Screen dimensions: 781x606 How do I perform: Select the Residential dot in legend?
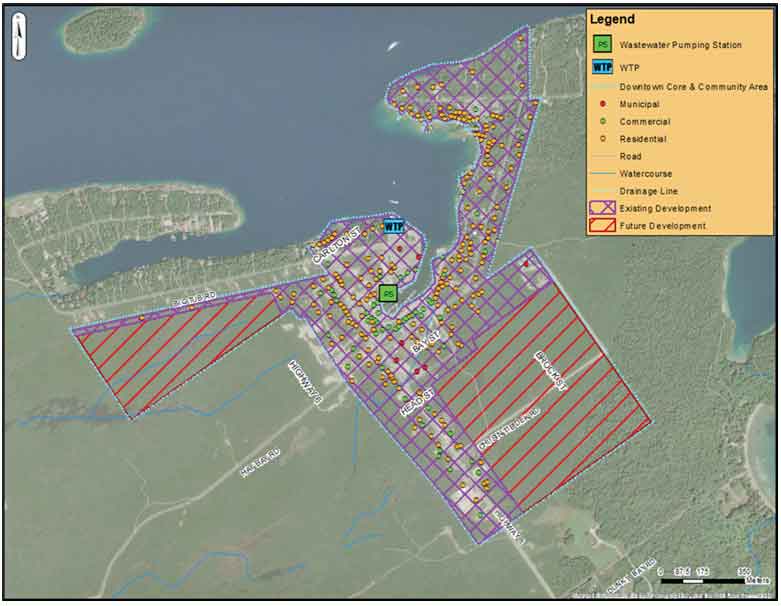point(602,139)
